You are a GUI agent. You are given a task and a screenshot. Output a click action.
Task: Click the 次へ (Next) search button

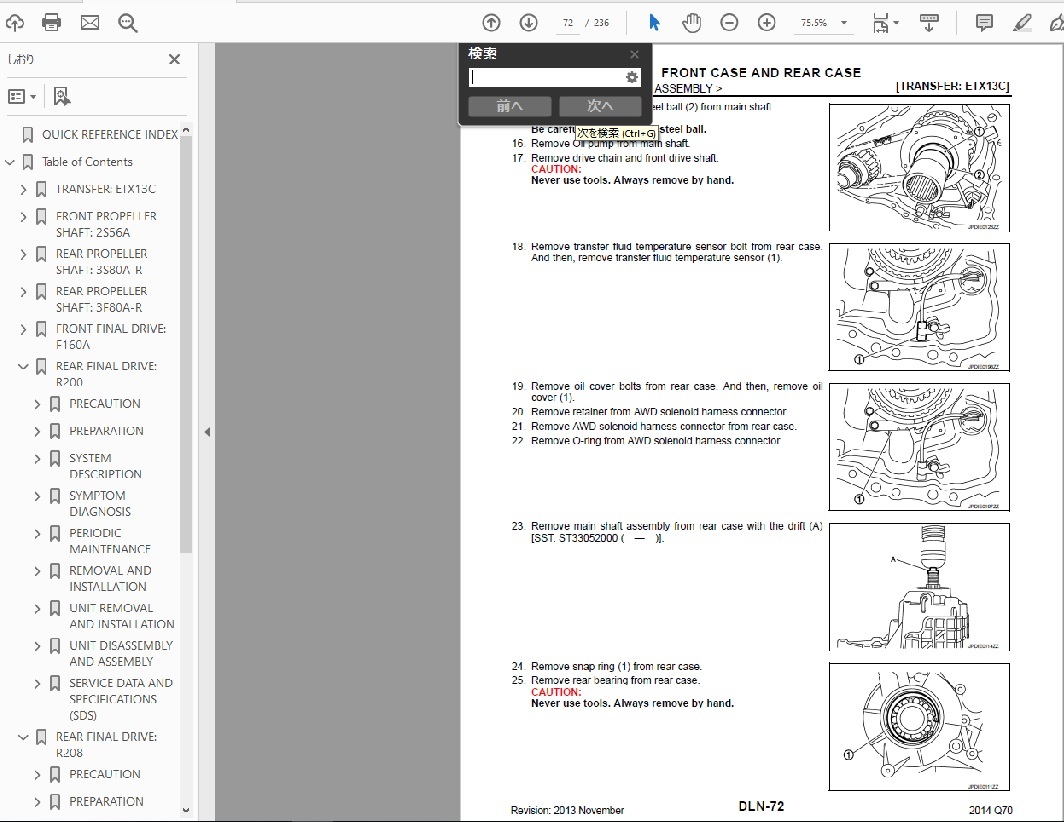600,106
